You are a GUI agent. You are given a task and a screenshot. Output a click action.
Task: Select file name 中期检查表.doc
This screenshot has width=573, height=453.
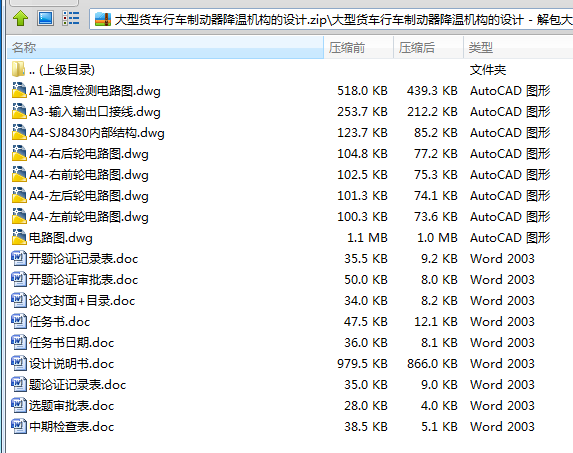click(72, 427)
